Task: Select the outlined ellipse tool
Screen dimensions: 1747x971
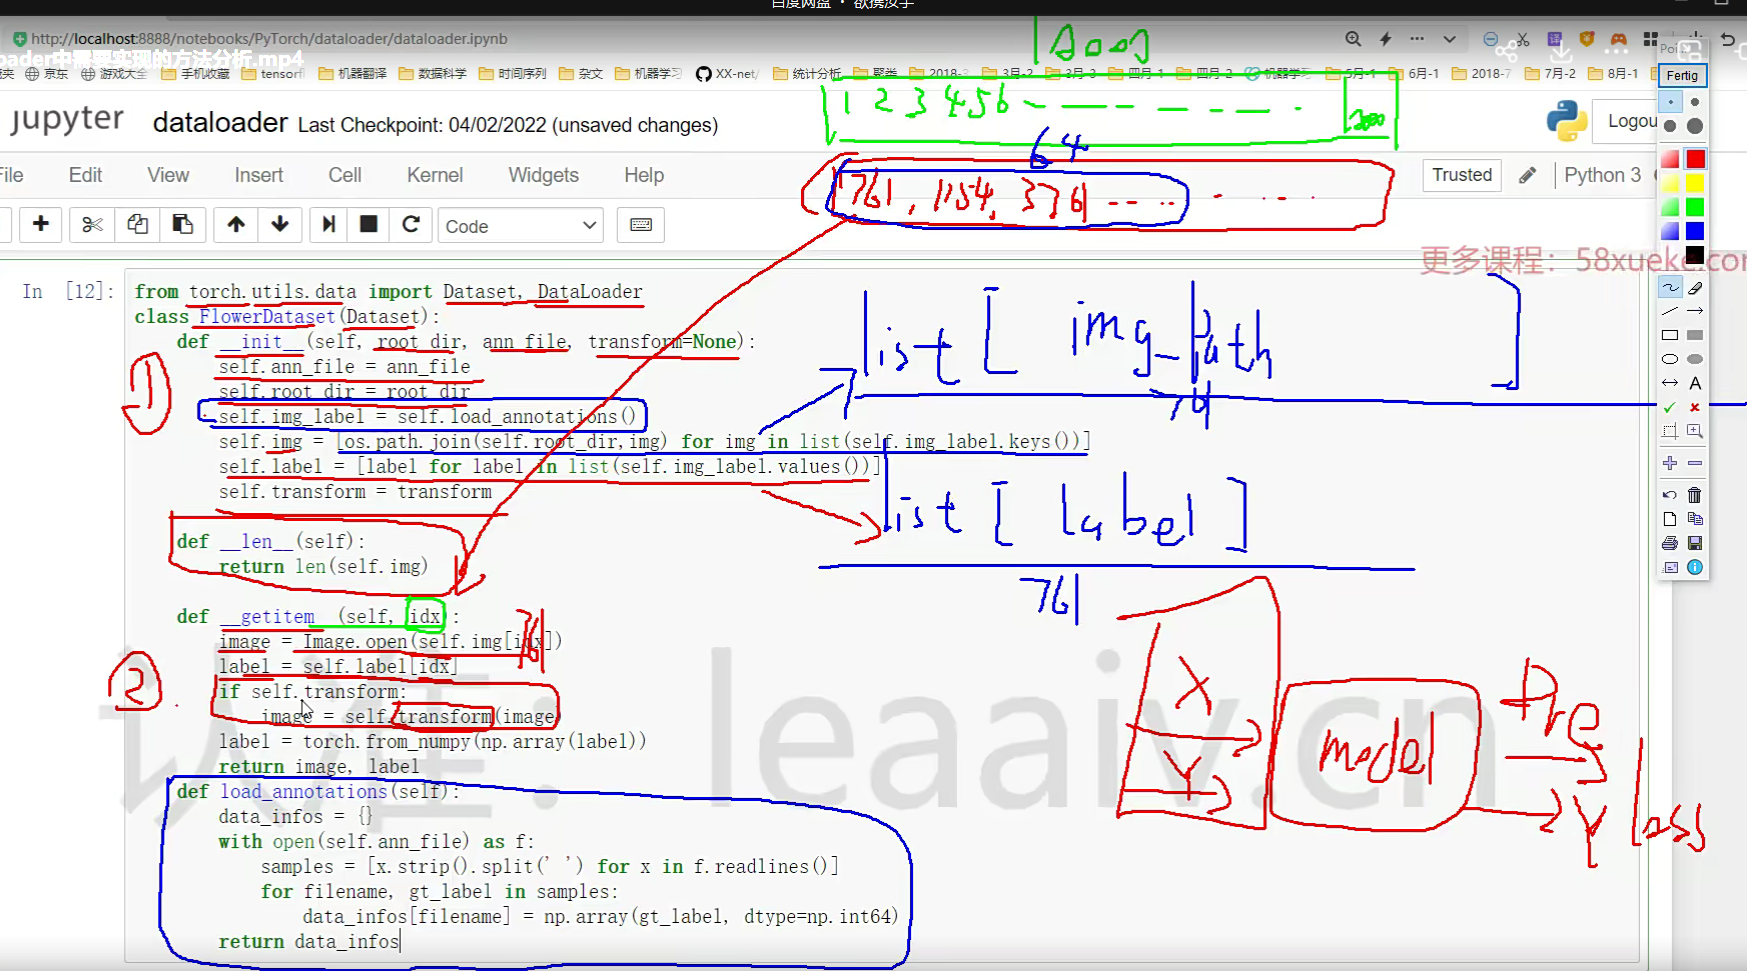Action: (1670, 360)
